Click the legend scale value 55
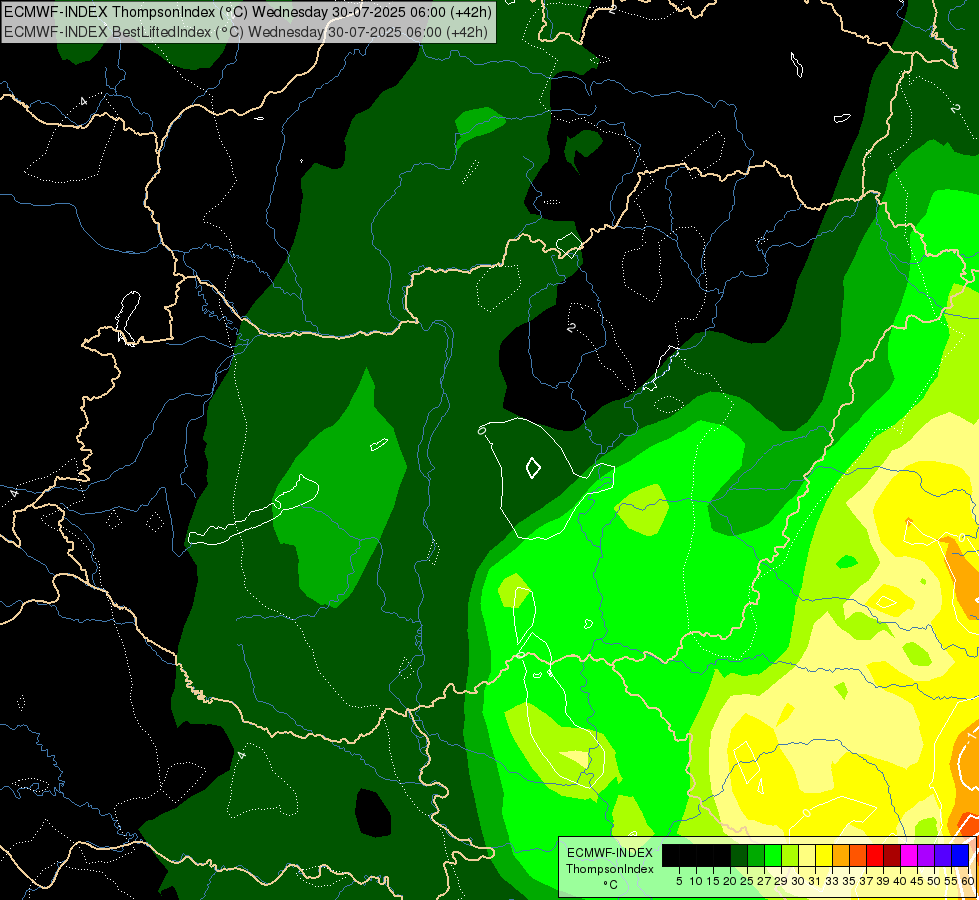The image size is (979, 900). coord(951,881)
